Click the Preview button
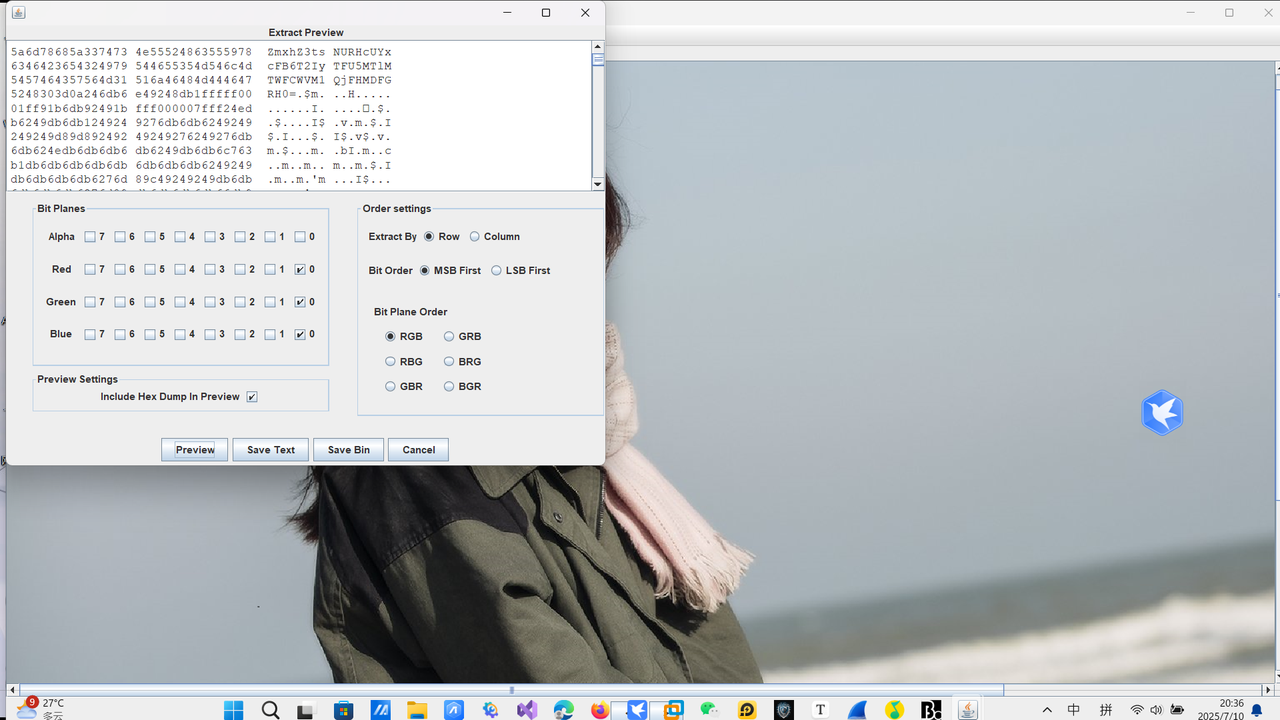 194,449
